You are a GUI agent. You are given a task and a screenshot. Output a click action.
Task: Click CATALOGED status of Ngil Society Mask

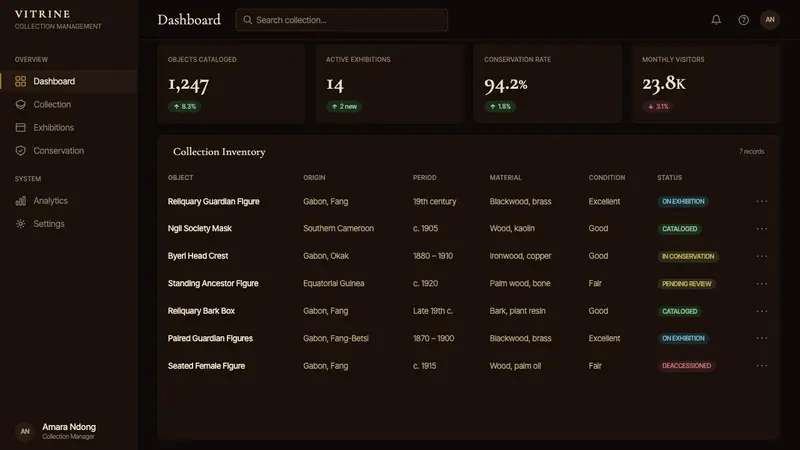[680, 229]
